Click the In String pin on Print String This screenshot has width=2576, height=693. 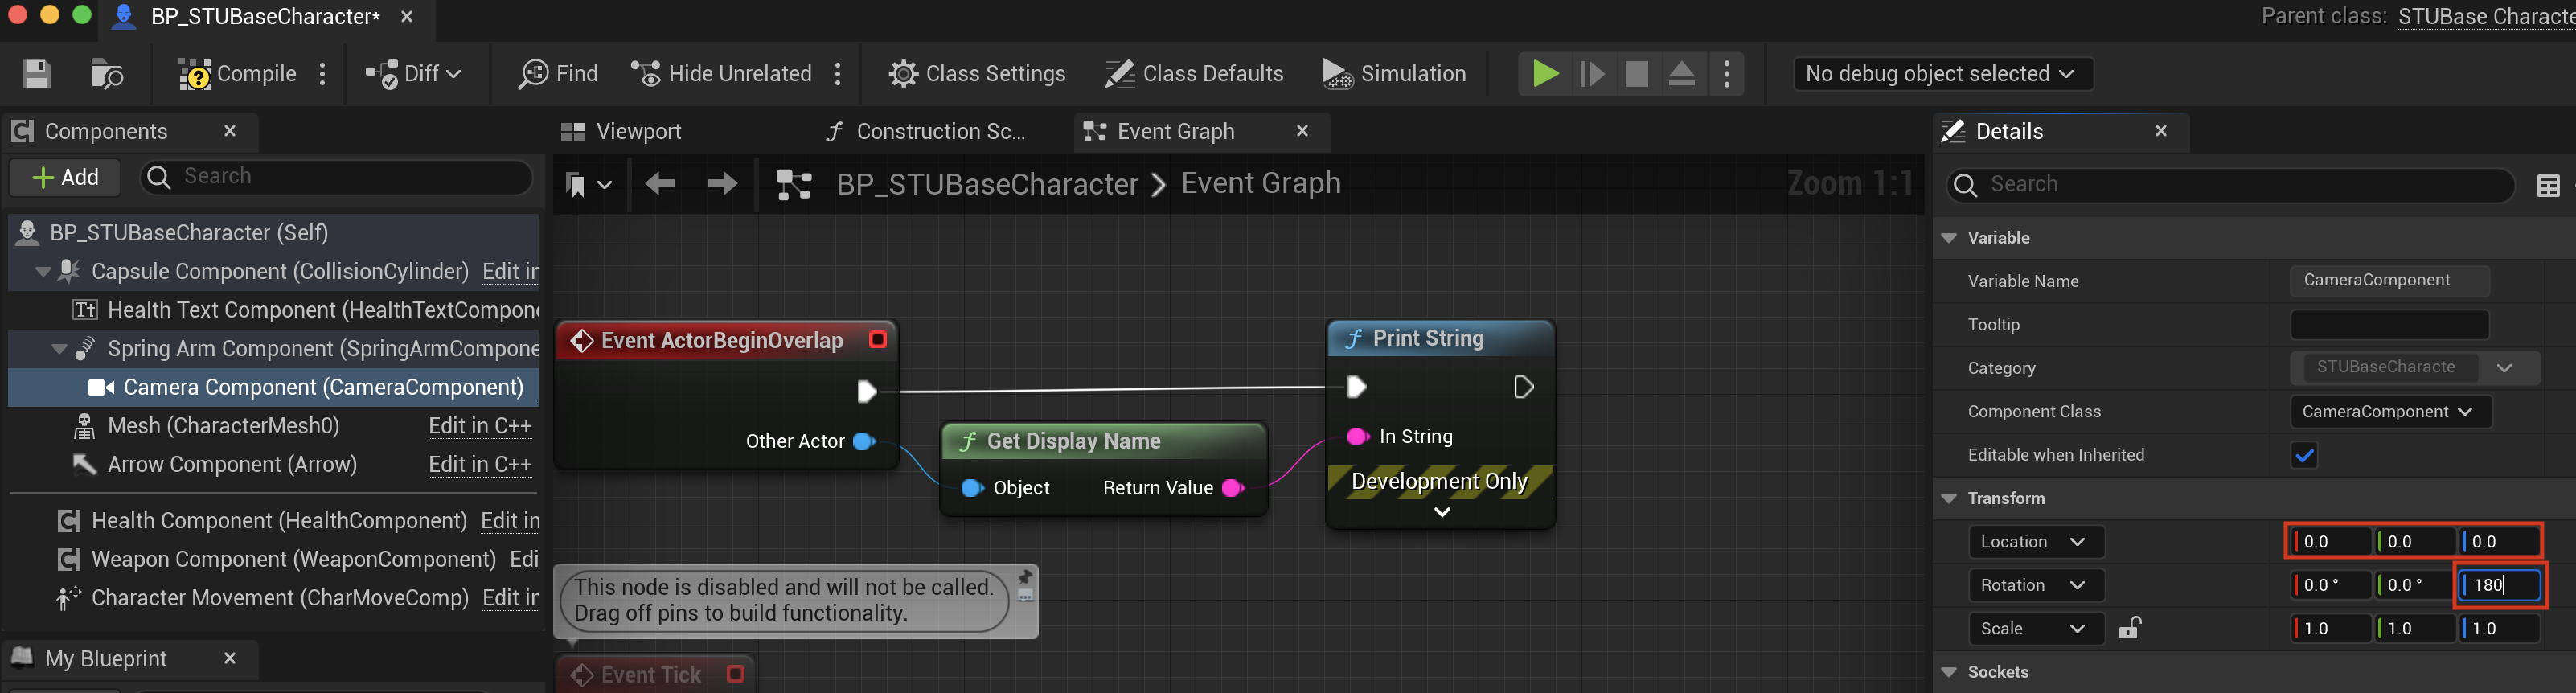[1357, 436]
